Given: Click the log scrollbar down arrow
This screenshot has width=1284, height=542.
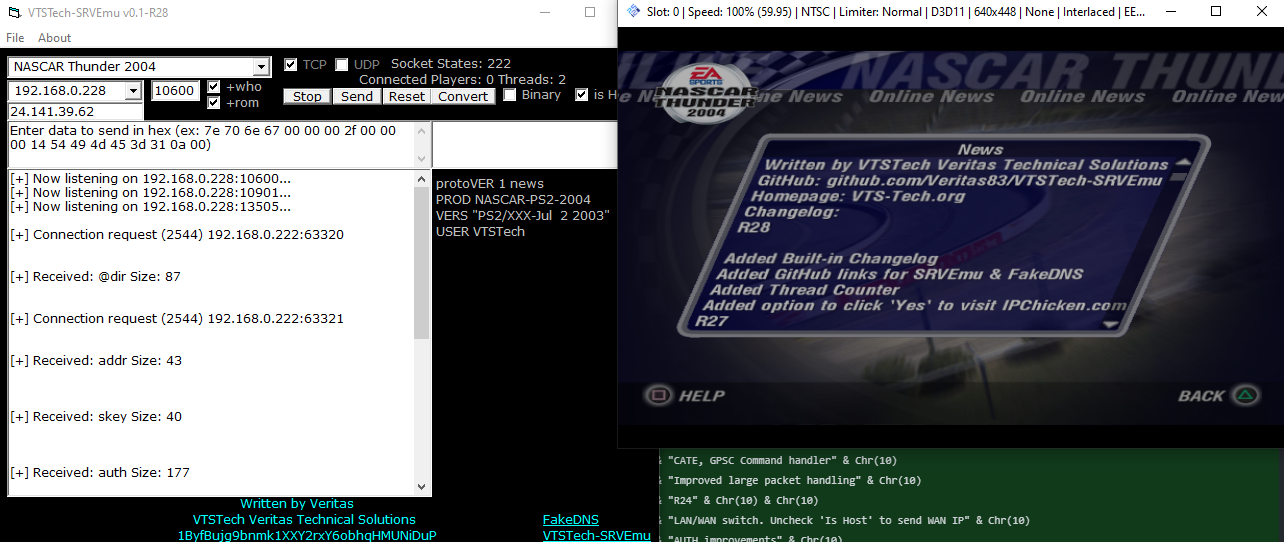Looking at the screenshot, I should coord(422,487).
